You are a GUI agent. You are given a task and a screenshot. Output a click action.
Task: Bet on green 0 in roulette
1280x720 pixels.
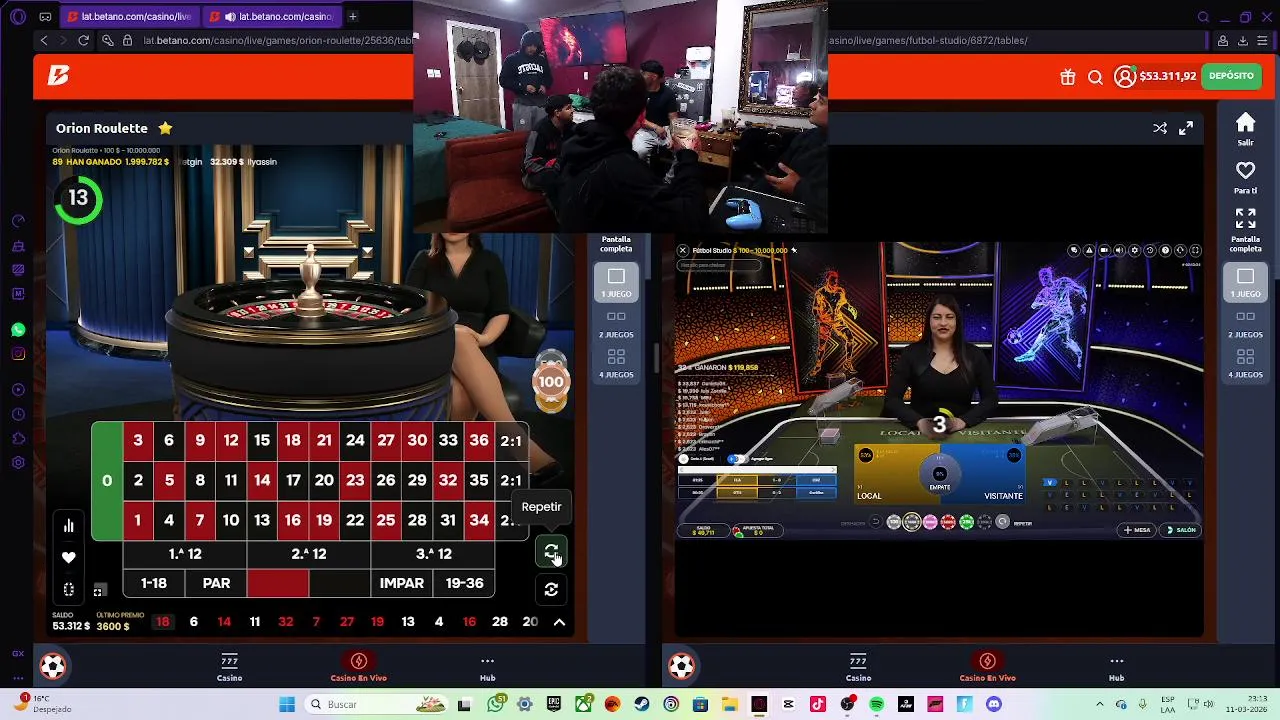107,481
